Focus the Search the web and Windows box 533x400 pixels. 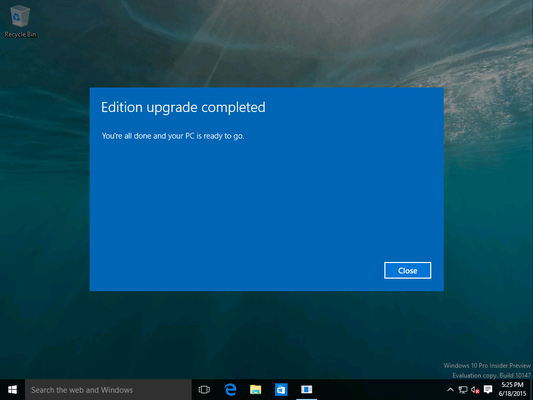[108, 390]
